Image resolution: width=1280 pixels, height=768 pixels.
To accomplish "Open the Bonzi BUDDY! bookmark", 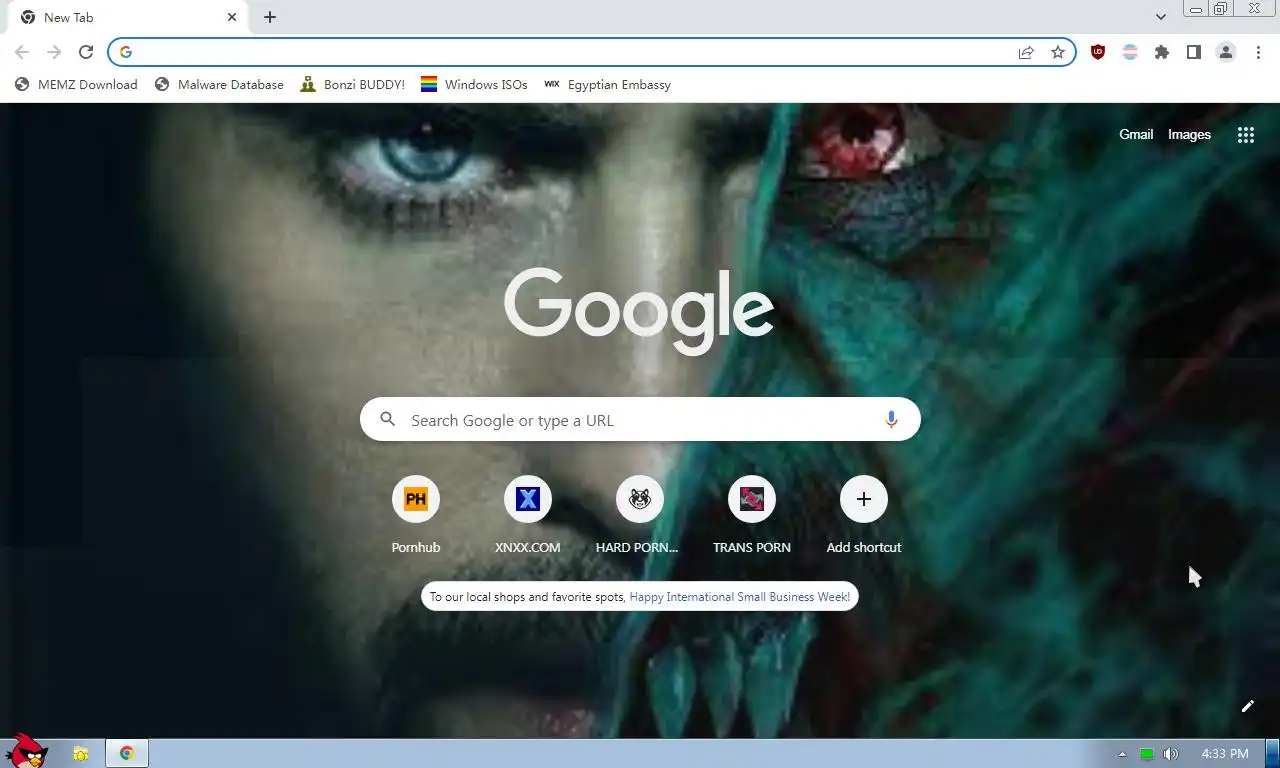I will (x=352, y=85).
